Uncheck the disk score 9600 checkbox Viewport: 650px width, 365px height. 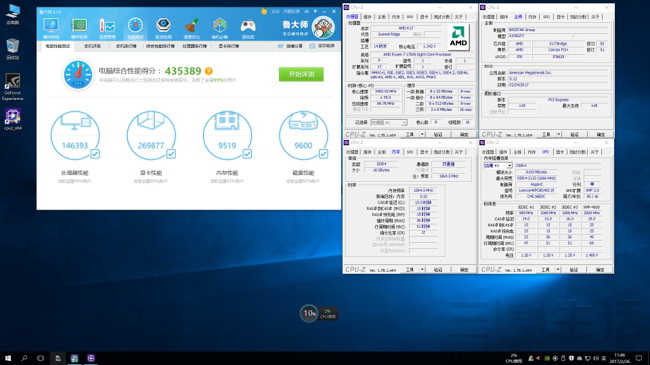(323, 154)
